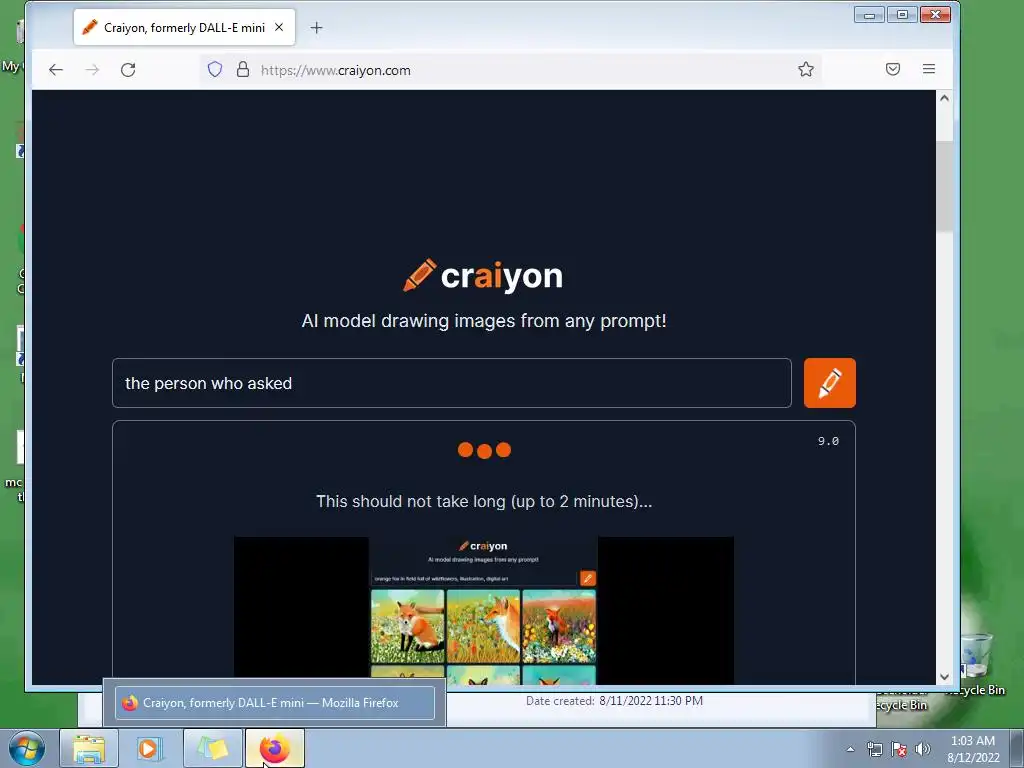
Task: Click the page scrollbar down arrow
Action: [944, 677]
